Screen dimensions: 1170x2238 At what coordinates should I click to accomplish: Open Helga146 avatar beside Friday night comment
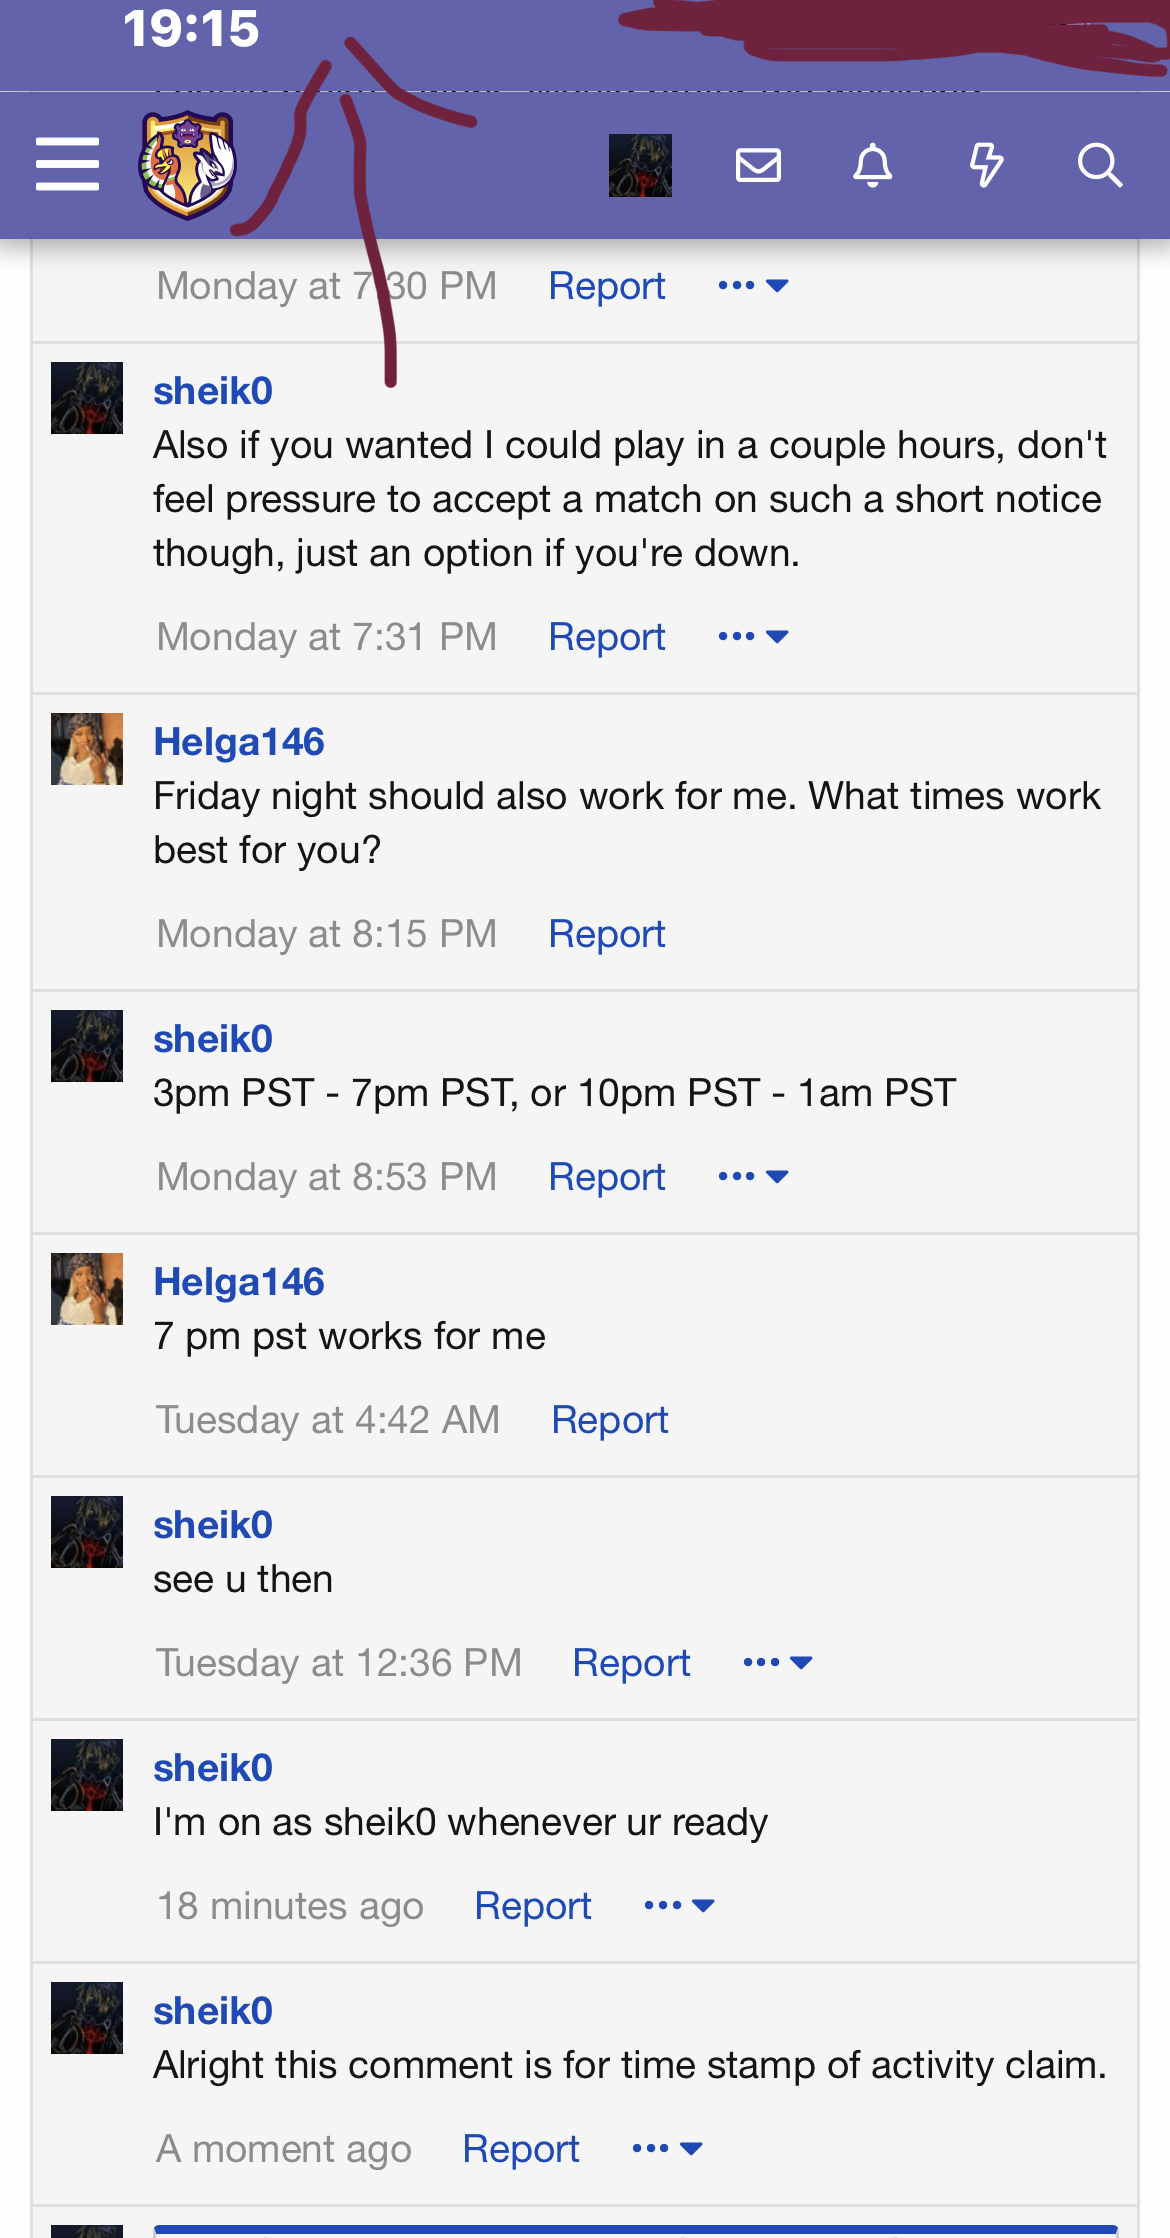click(87, 749)
